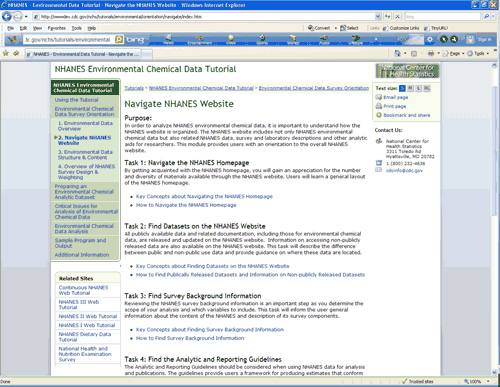Stop loading with the X stop icon
The image size is (500, 387).
pyautogui.click(x=397, y=16)
